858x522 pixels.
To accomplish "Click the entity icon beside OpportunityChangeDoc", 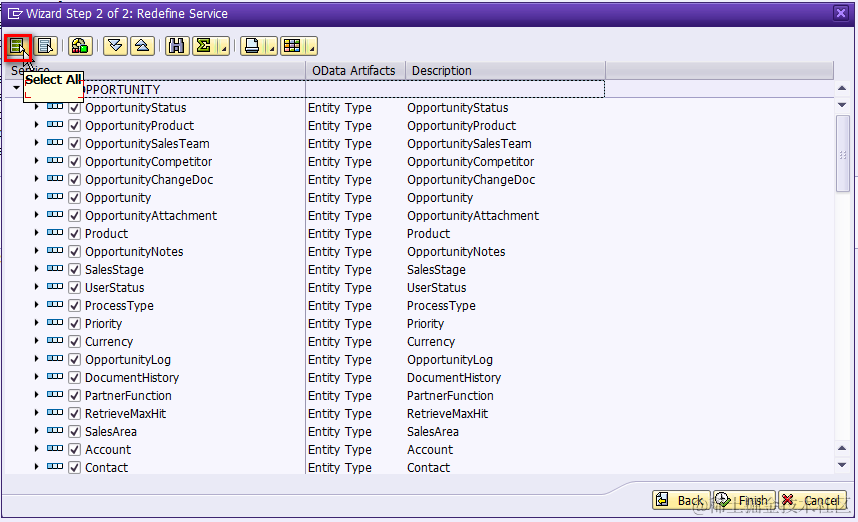I will click(x=55, y=179).
